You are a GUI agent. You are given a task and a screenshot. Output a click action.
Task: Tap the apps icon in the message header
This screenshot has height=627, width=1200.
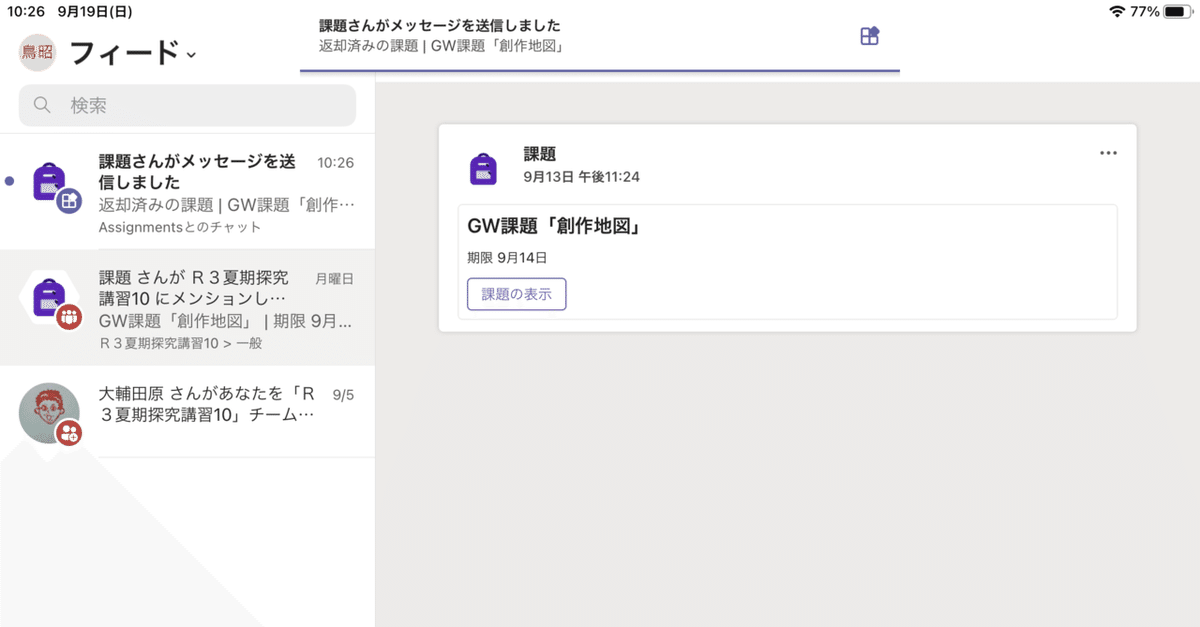[x=869, y=35]
